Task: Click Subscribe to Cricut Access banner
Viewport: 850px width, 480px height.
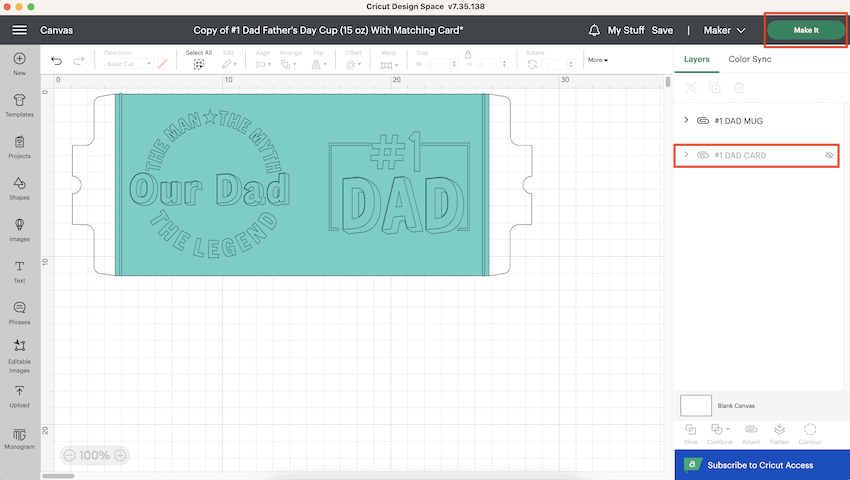Action: pyautogui.click(x=762, y=465)
